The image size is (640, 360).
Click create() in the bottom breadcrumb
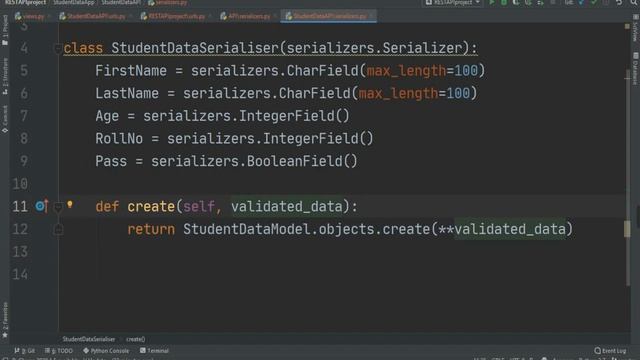[136, 339]
